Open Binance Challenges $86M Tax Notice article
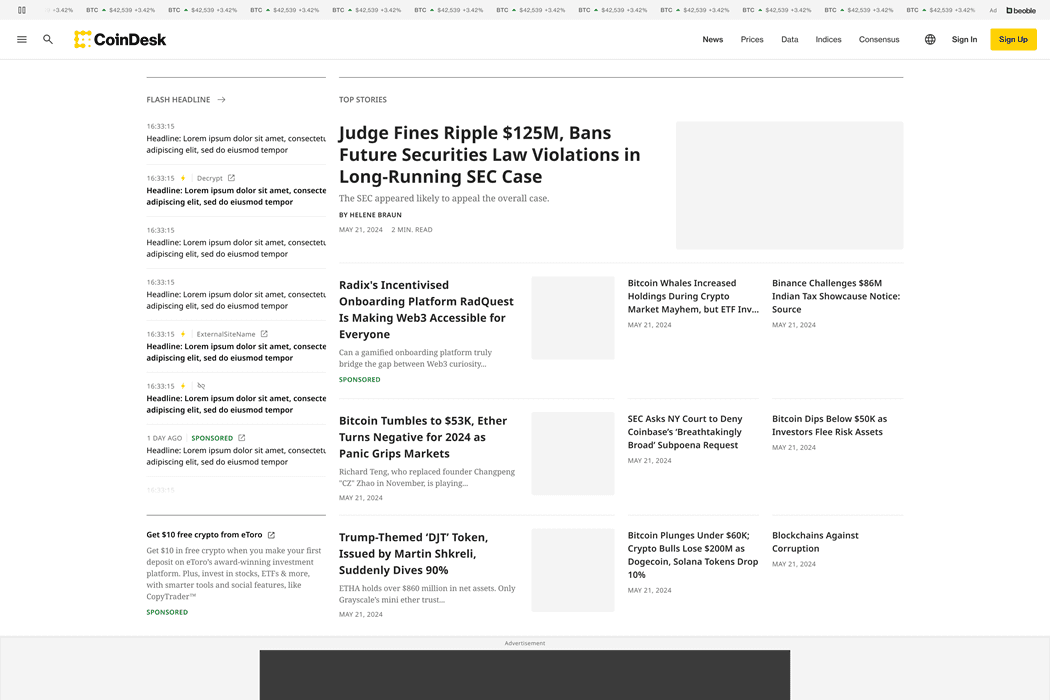The image size is (1050, 700). (x=836, y=296)
